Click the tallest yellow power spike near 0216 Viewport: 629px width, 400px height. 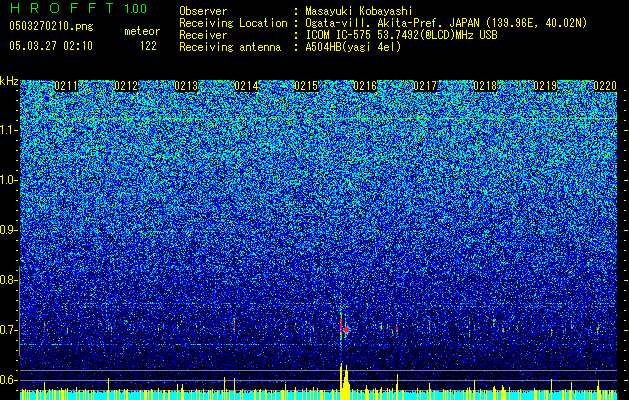click(341, 381)
